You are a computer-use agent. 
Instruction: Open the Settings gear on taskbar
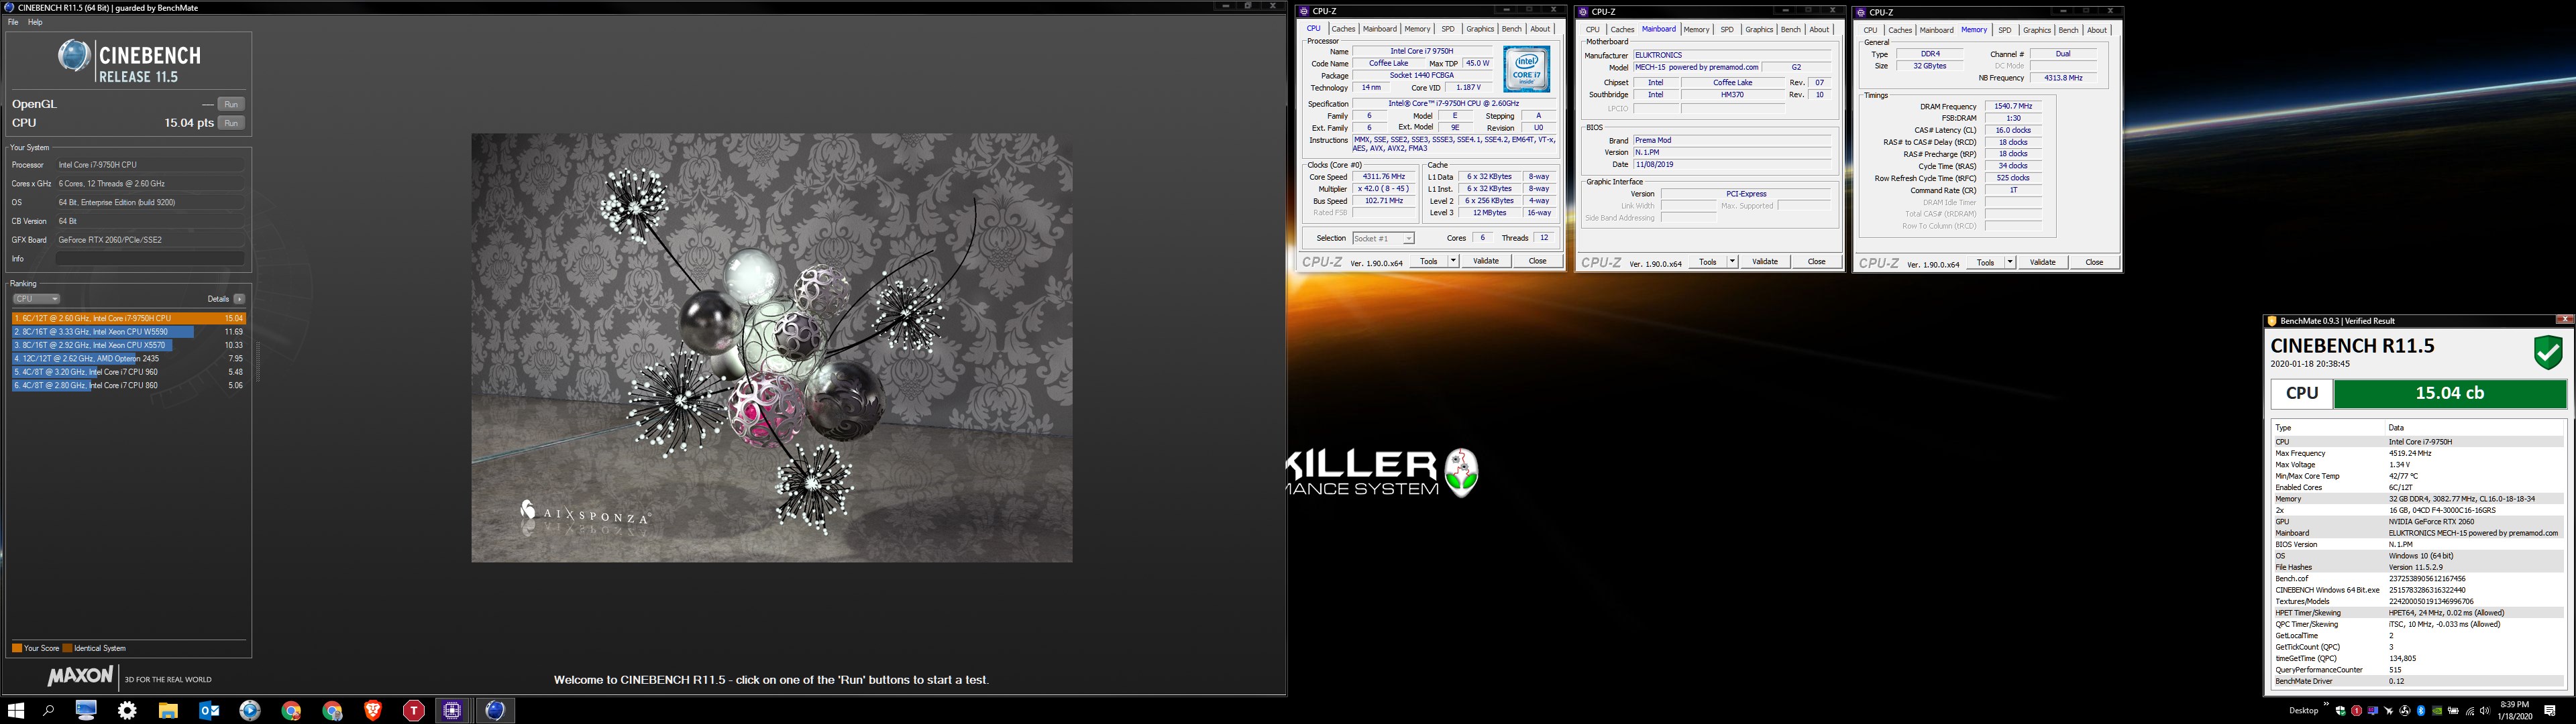tap(127, 710)
